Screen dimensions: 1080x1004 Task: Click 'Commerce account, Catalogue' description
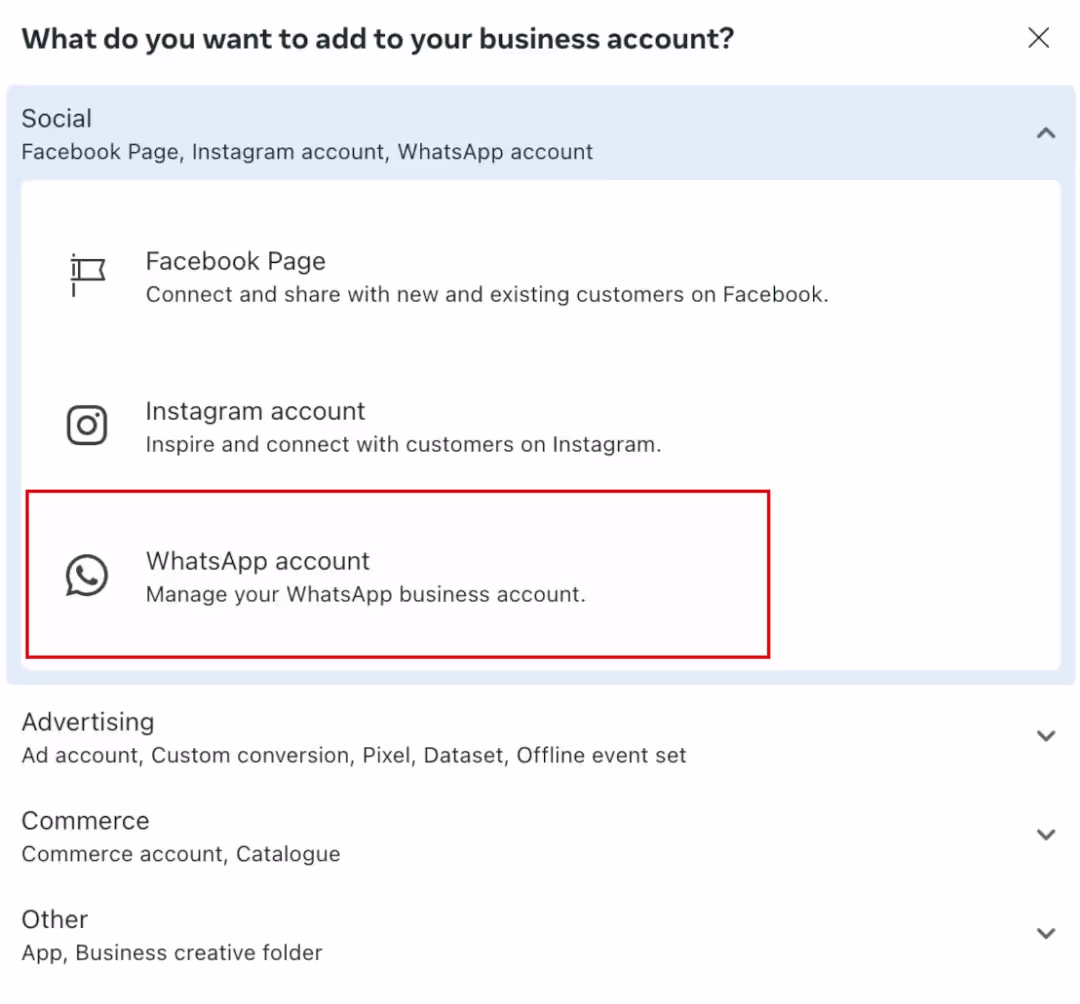click(x=181, y=854)
